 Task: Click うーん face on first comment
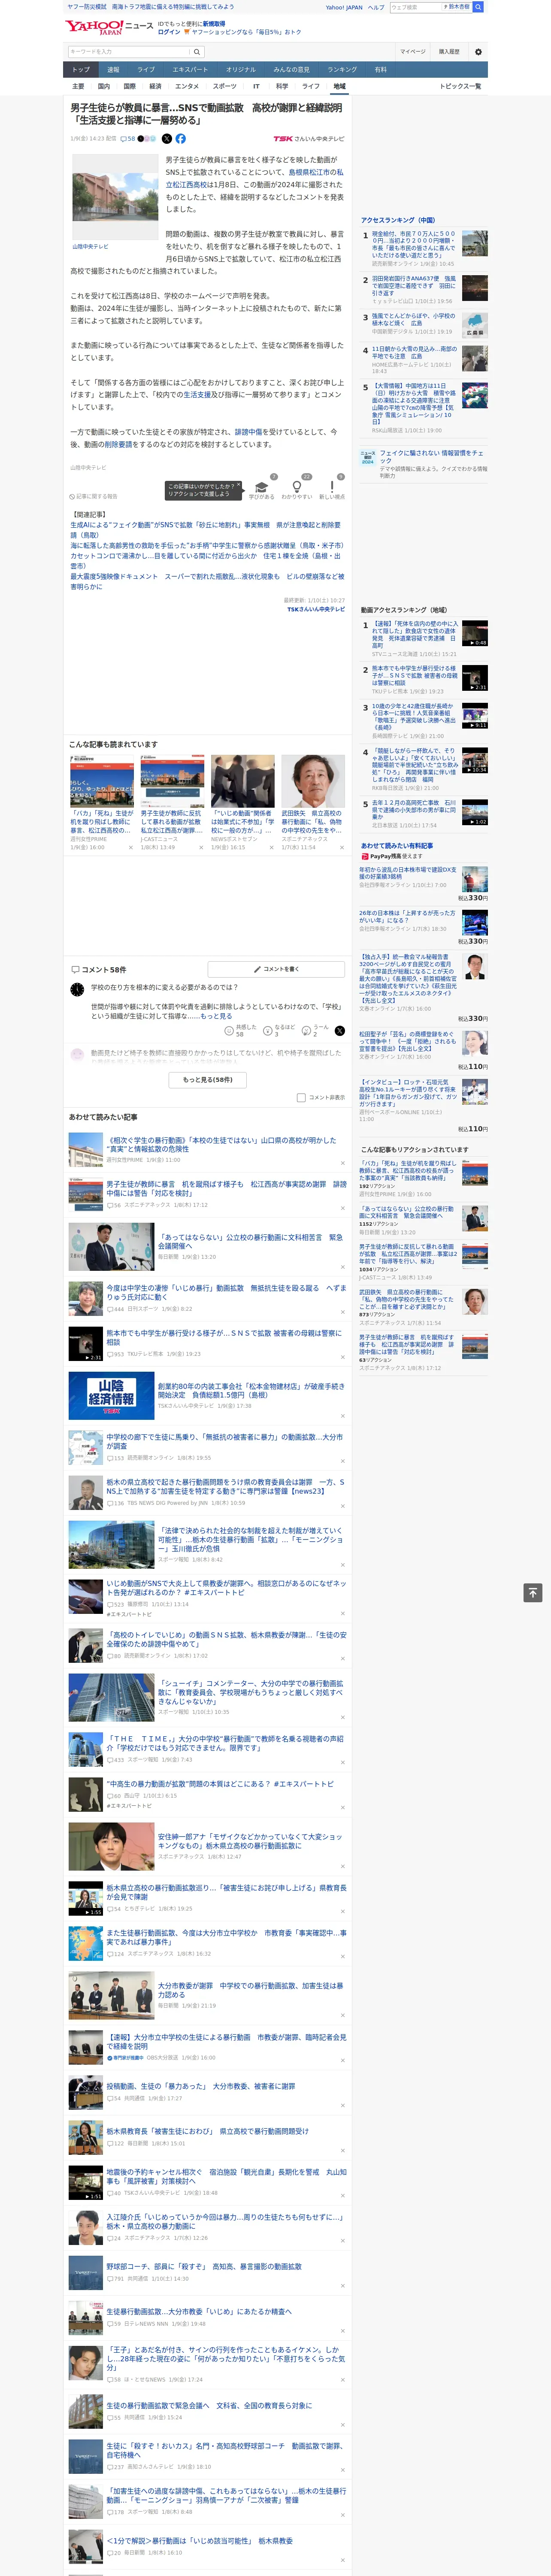(x=305, y=1030)
